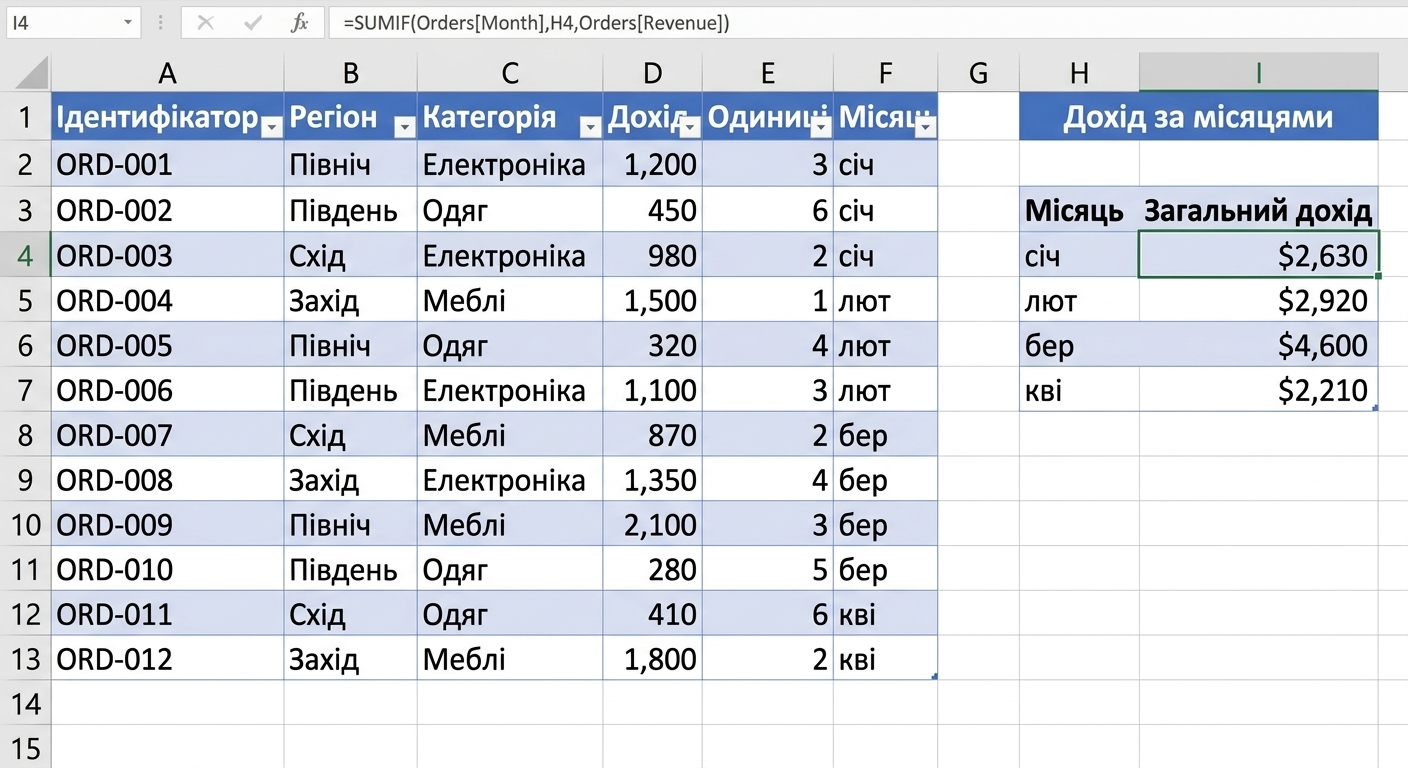The height and width of the screenshot is (768, 1408).
Task: Select the cell showing $2,210
Action: [1259, 389]
